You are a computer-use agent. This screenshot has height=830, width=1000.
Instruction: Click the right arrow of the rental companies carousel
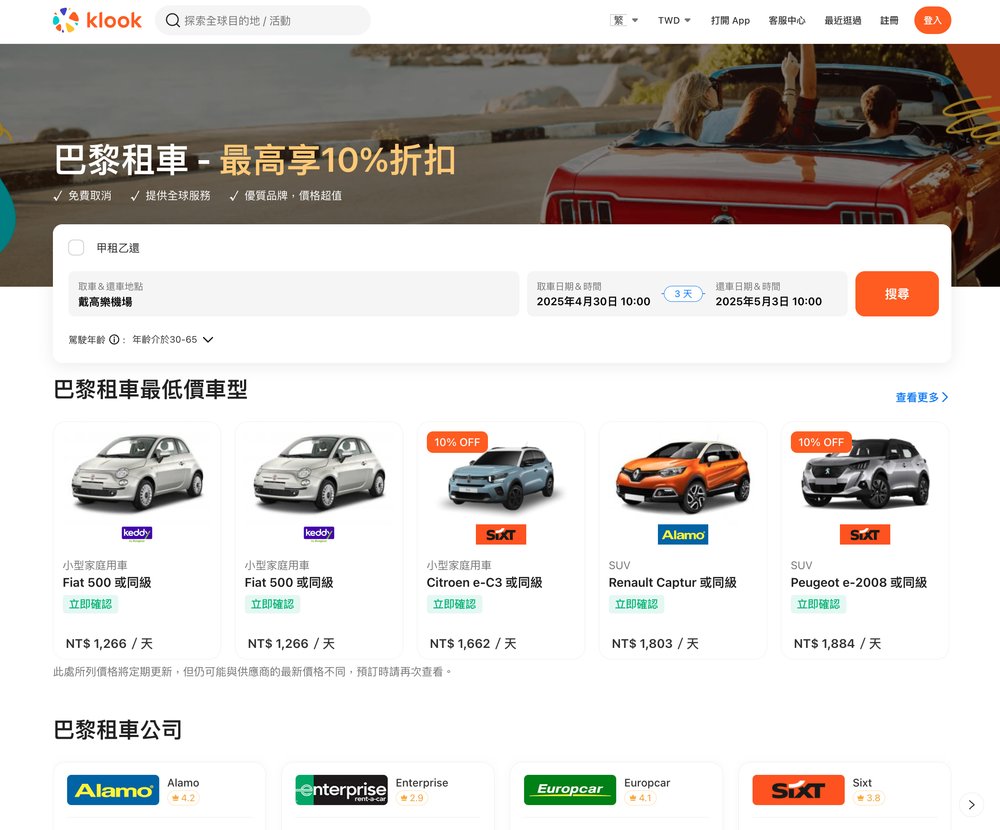tap(969, 804)
